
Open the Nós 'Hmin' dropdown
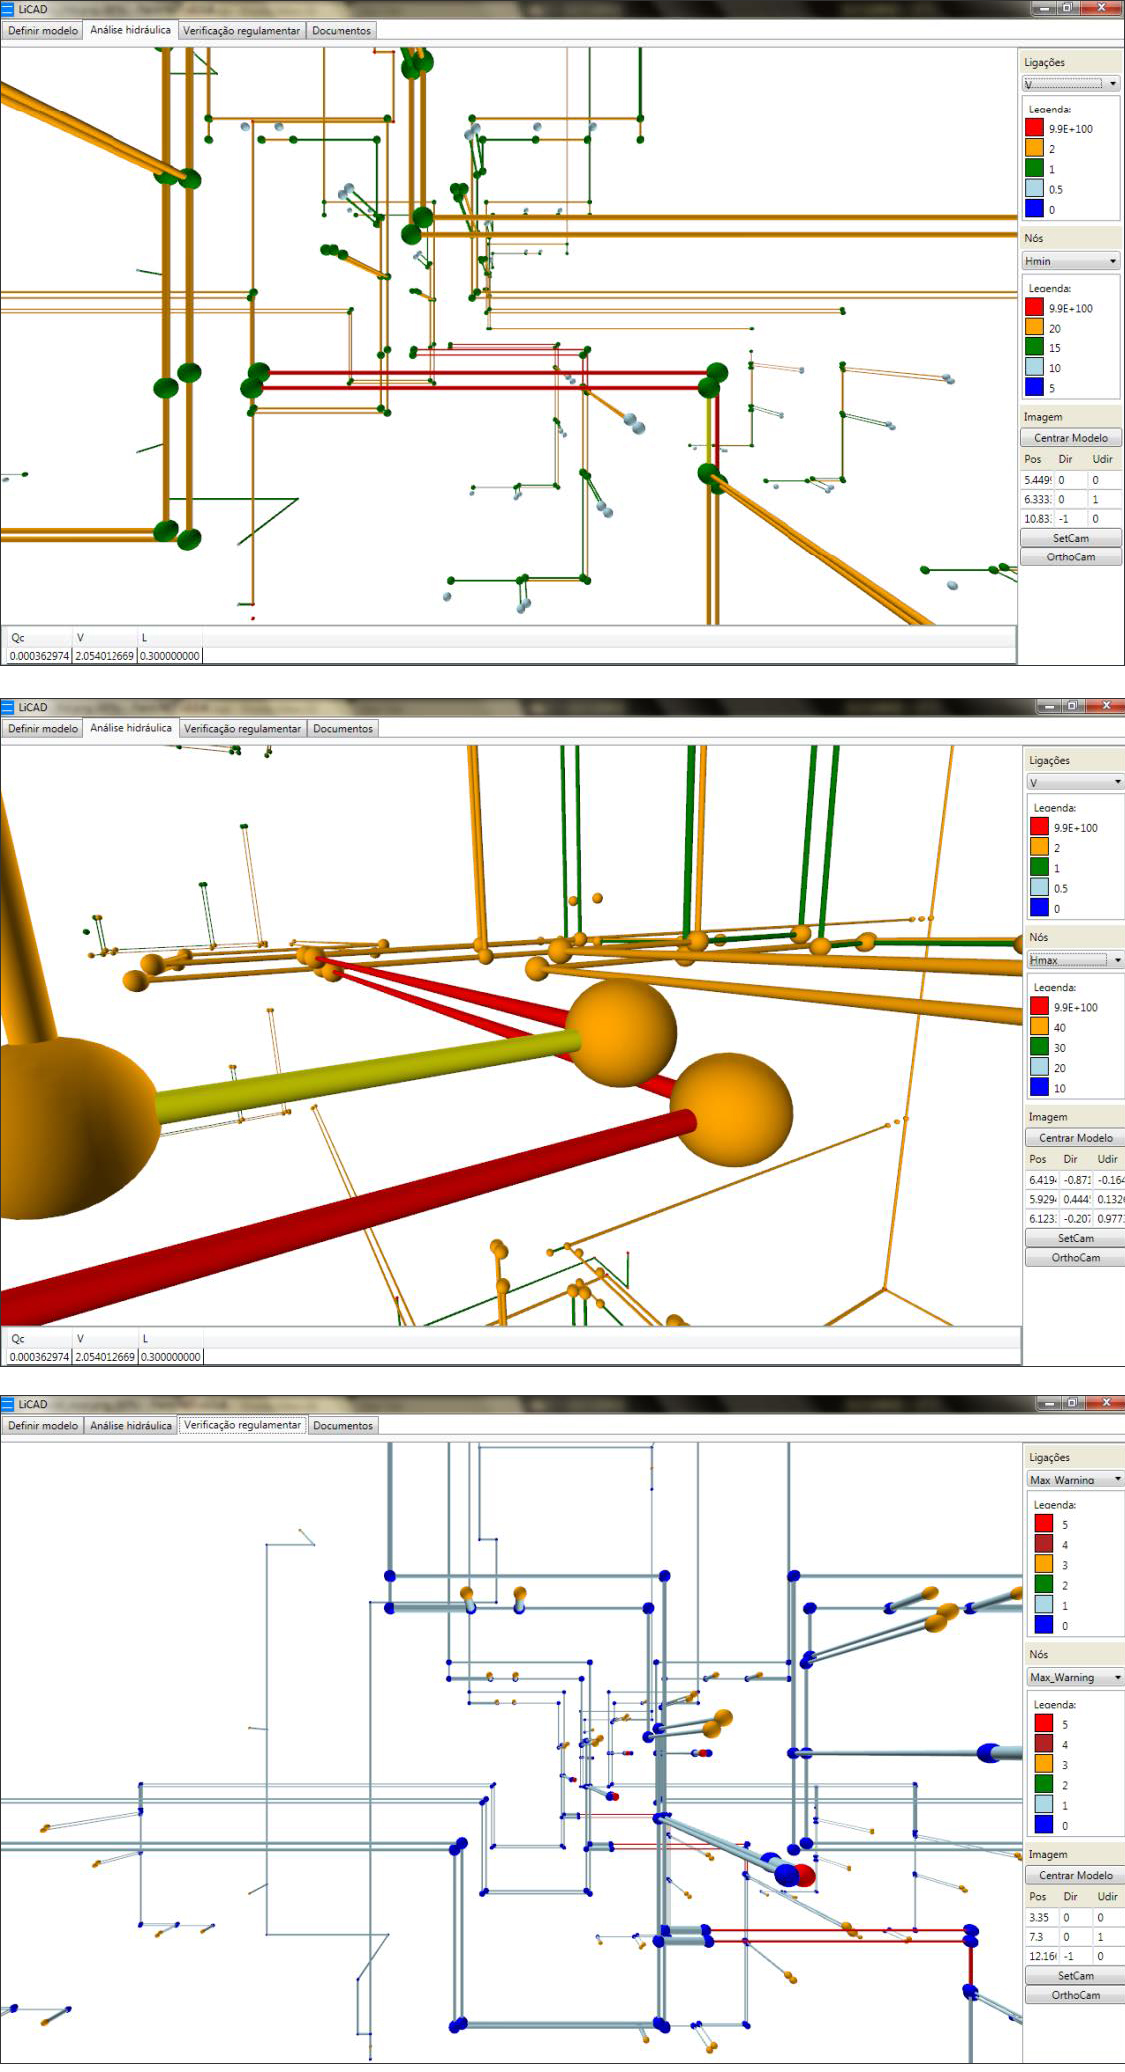(x=1070, y=261)
